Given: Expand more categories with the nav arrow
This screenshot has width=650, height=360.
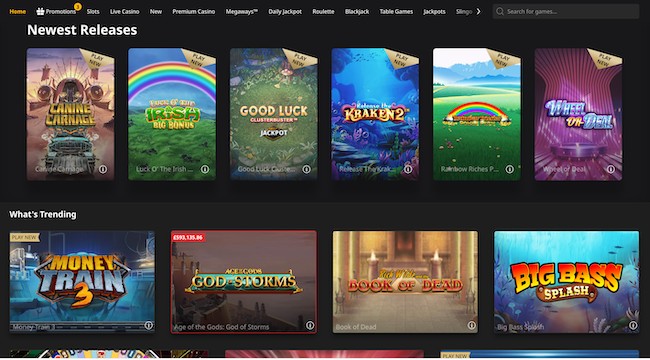Looking at the screenshot, I should pos(478,12).
